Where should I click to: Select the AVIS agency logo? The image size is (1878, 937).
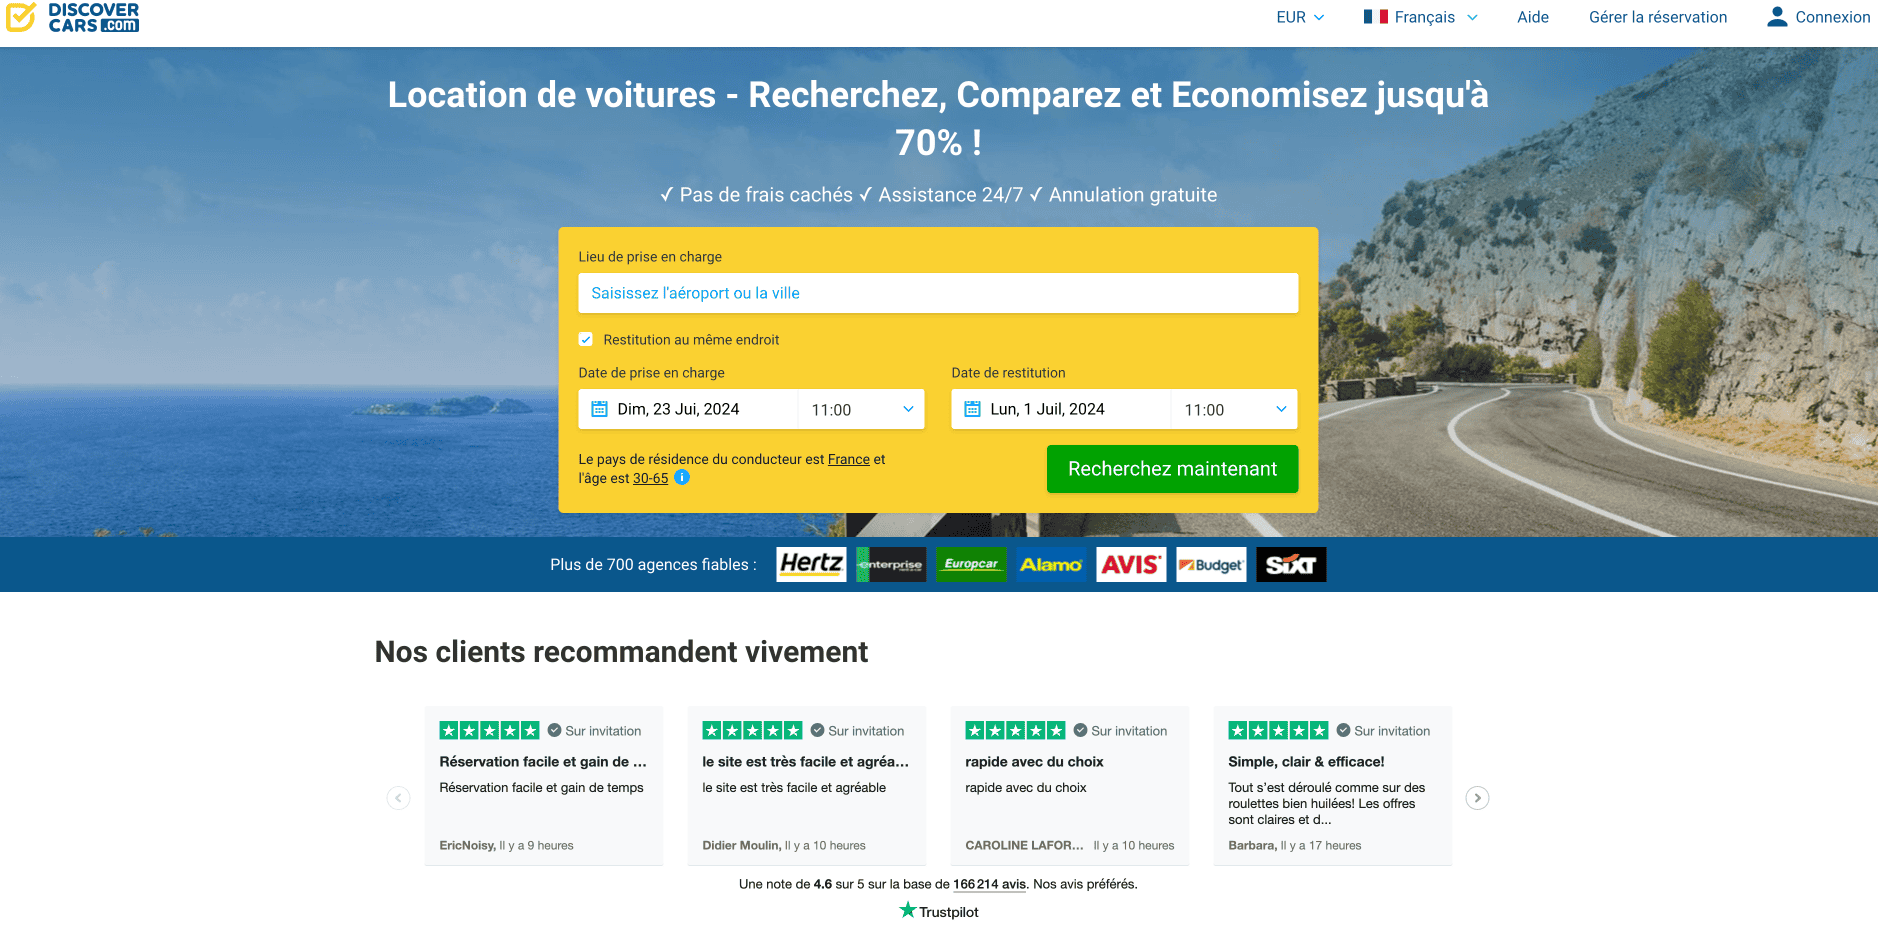pyautogui.click(x=1130, y=564)
